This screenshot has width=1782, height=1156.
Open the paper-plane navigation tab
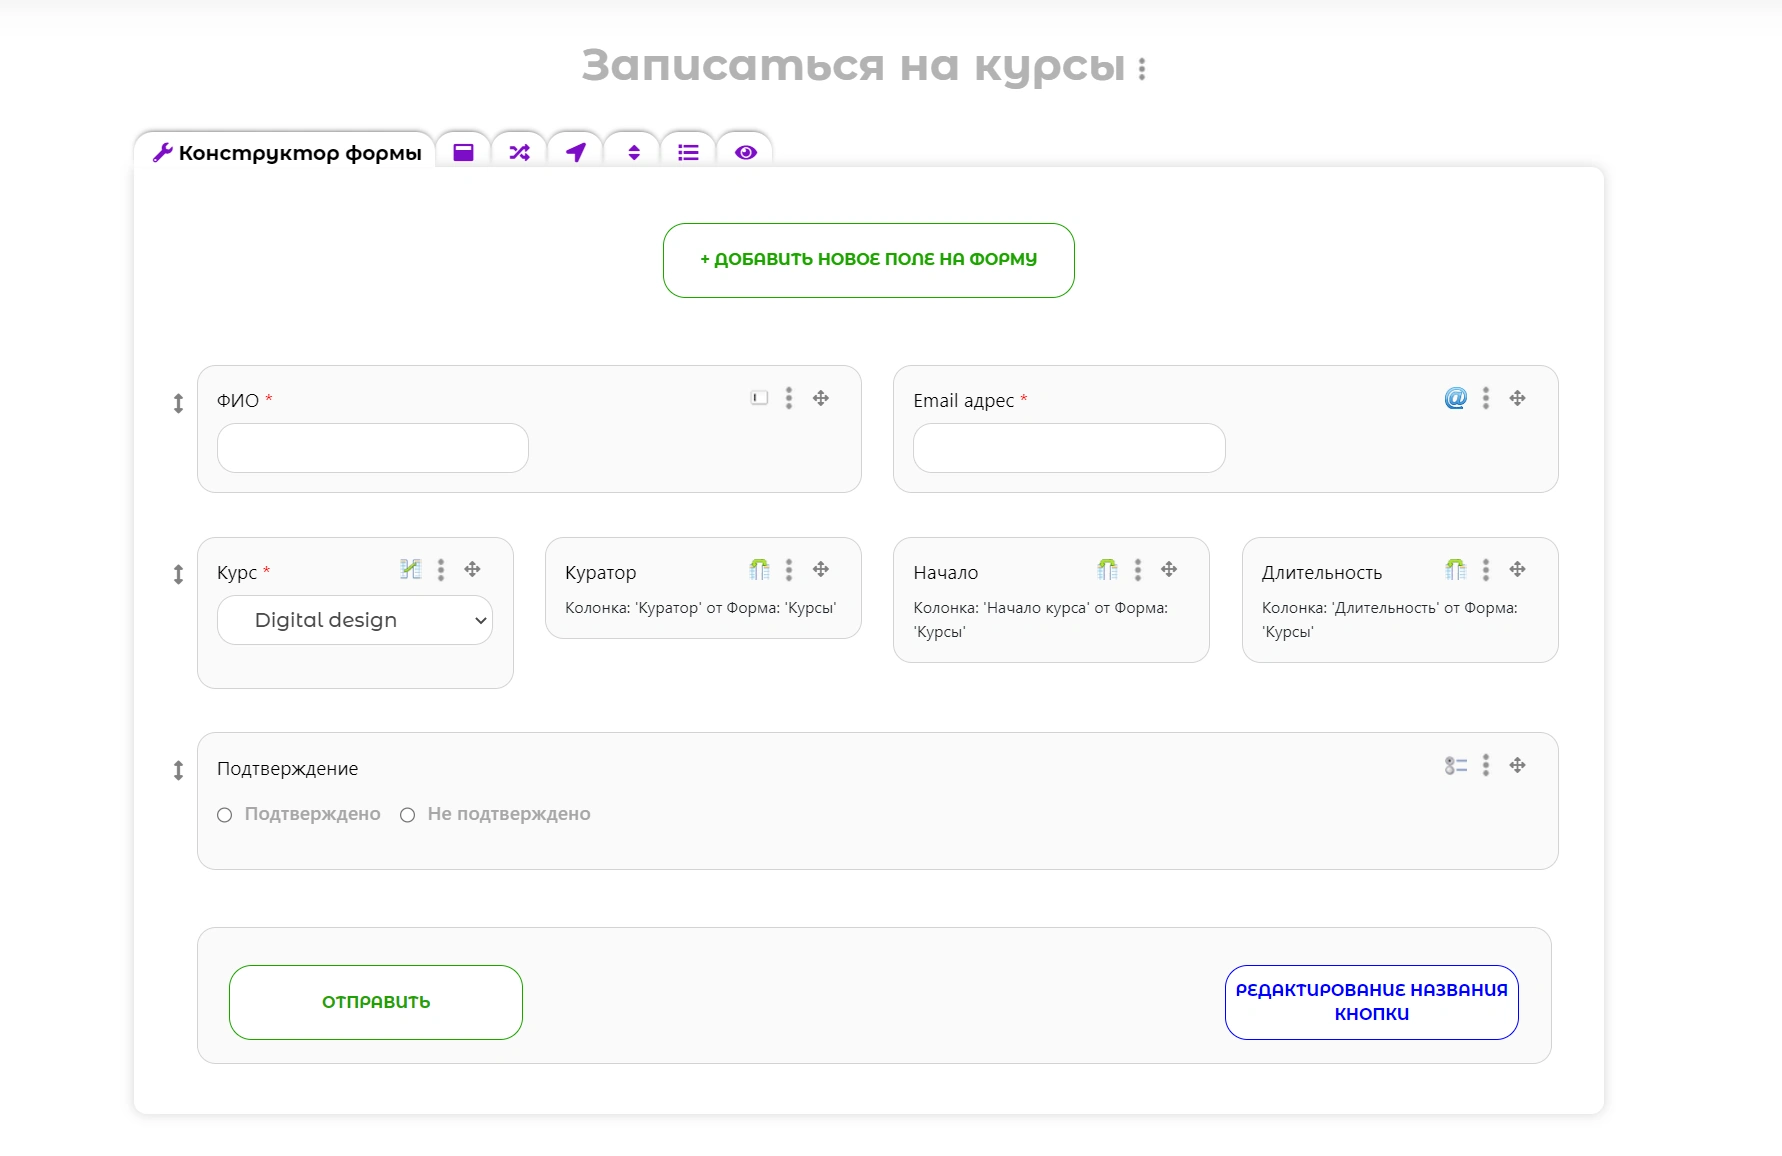click(x=576, y=152)
